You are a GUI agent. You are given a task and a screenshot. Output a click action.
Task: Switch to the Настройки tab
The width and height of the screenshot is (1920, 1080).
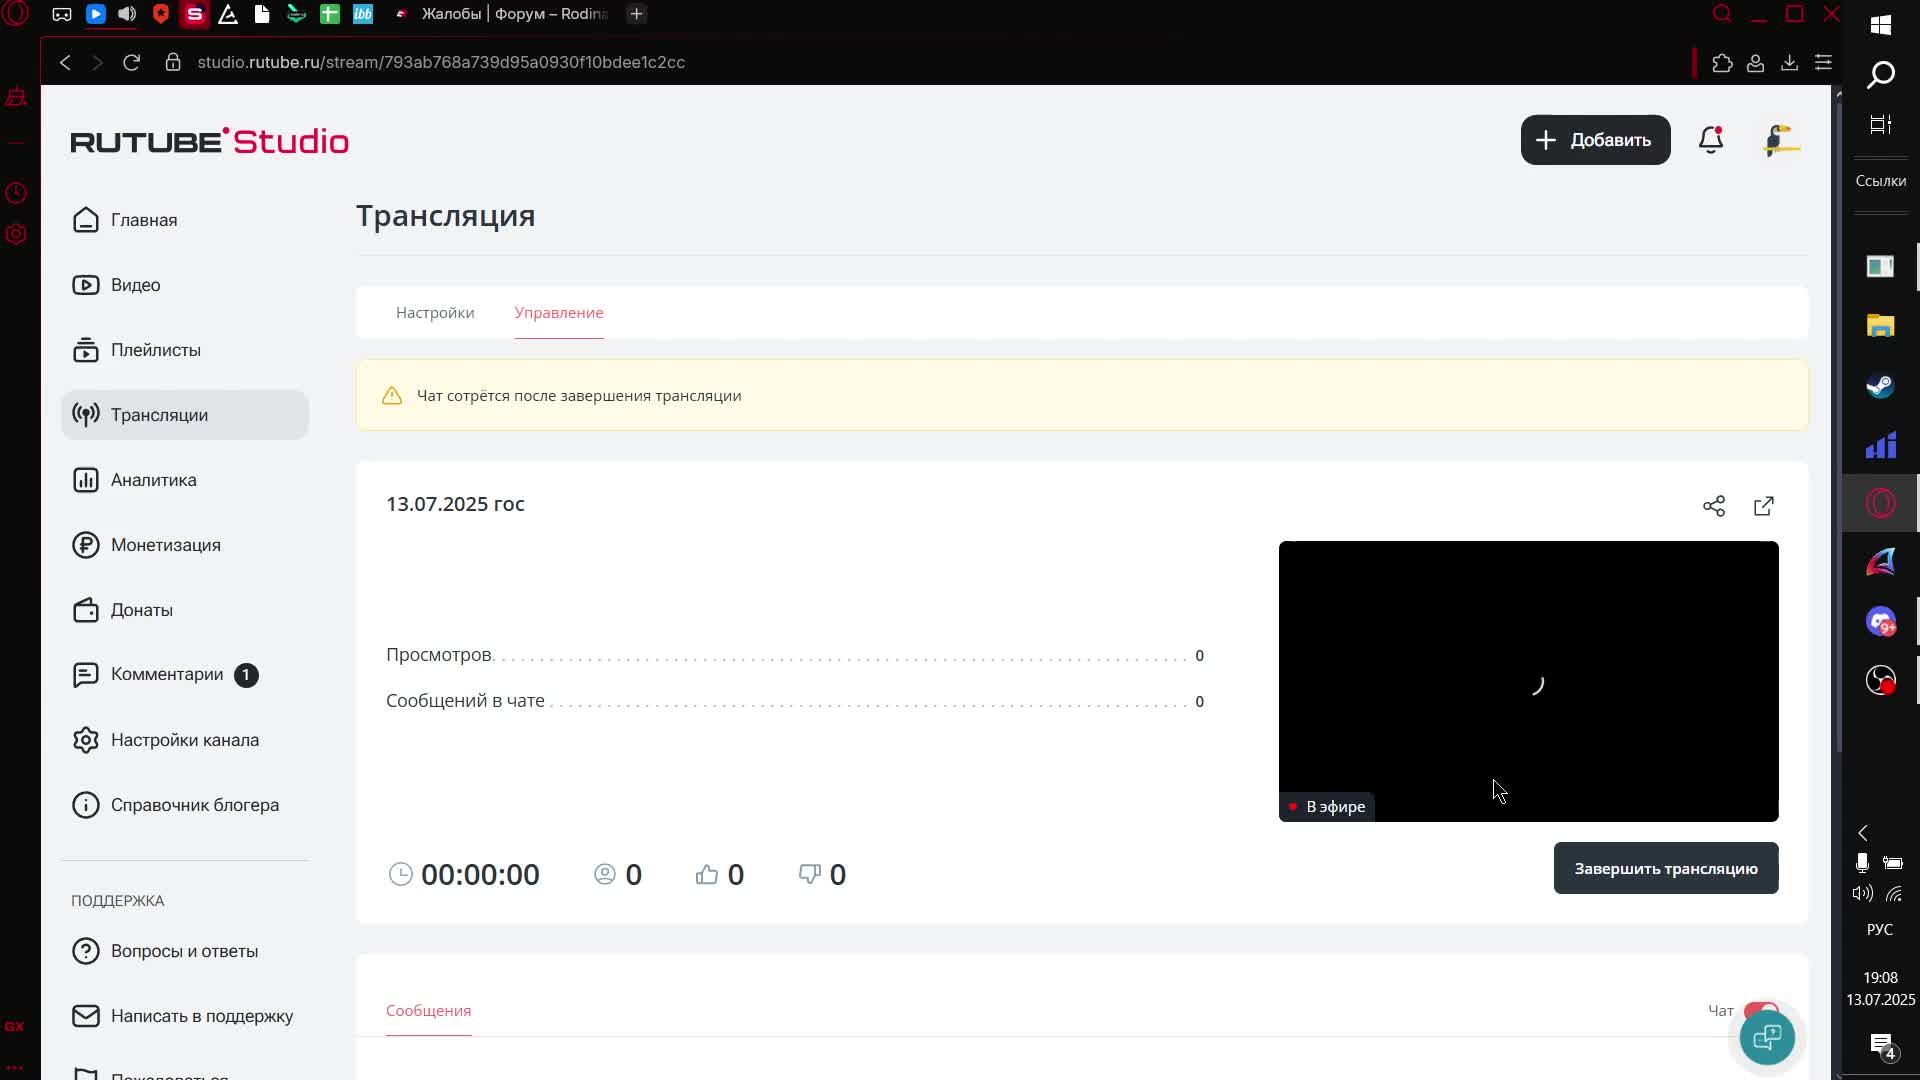435,313
